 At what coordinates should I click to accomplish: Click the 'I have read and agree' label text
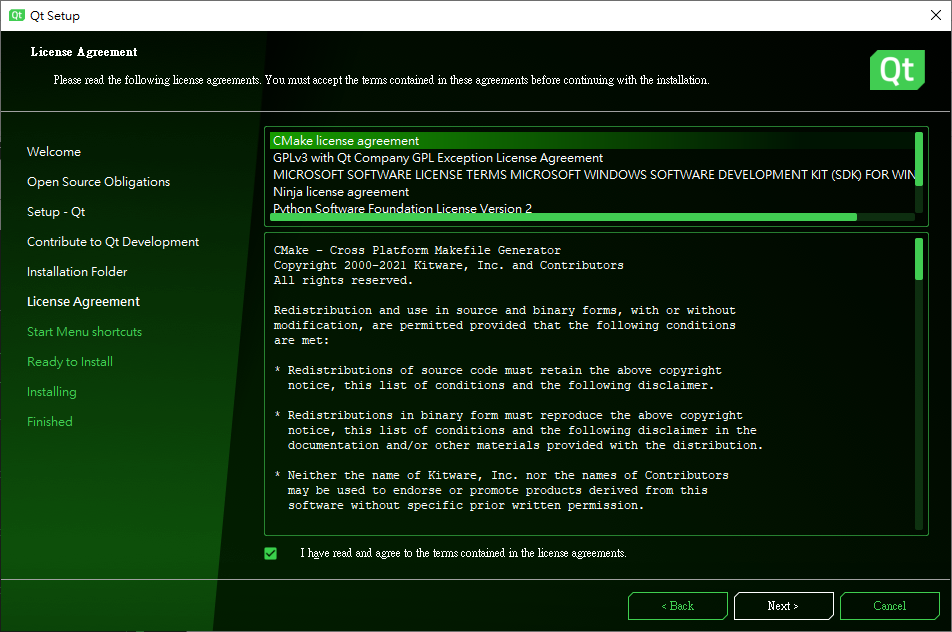coord(463,553)
